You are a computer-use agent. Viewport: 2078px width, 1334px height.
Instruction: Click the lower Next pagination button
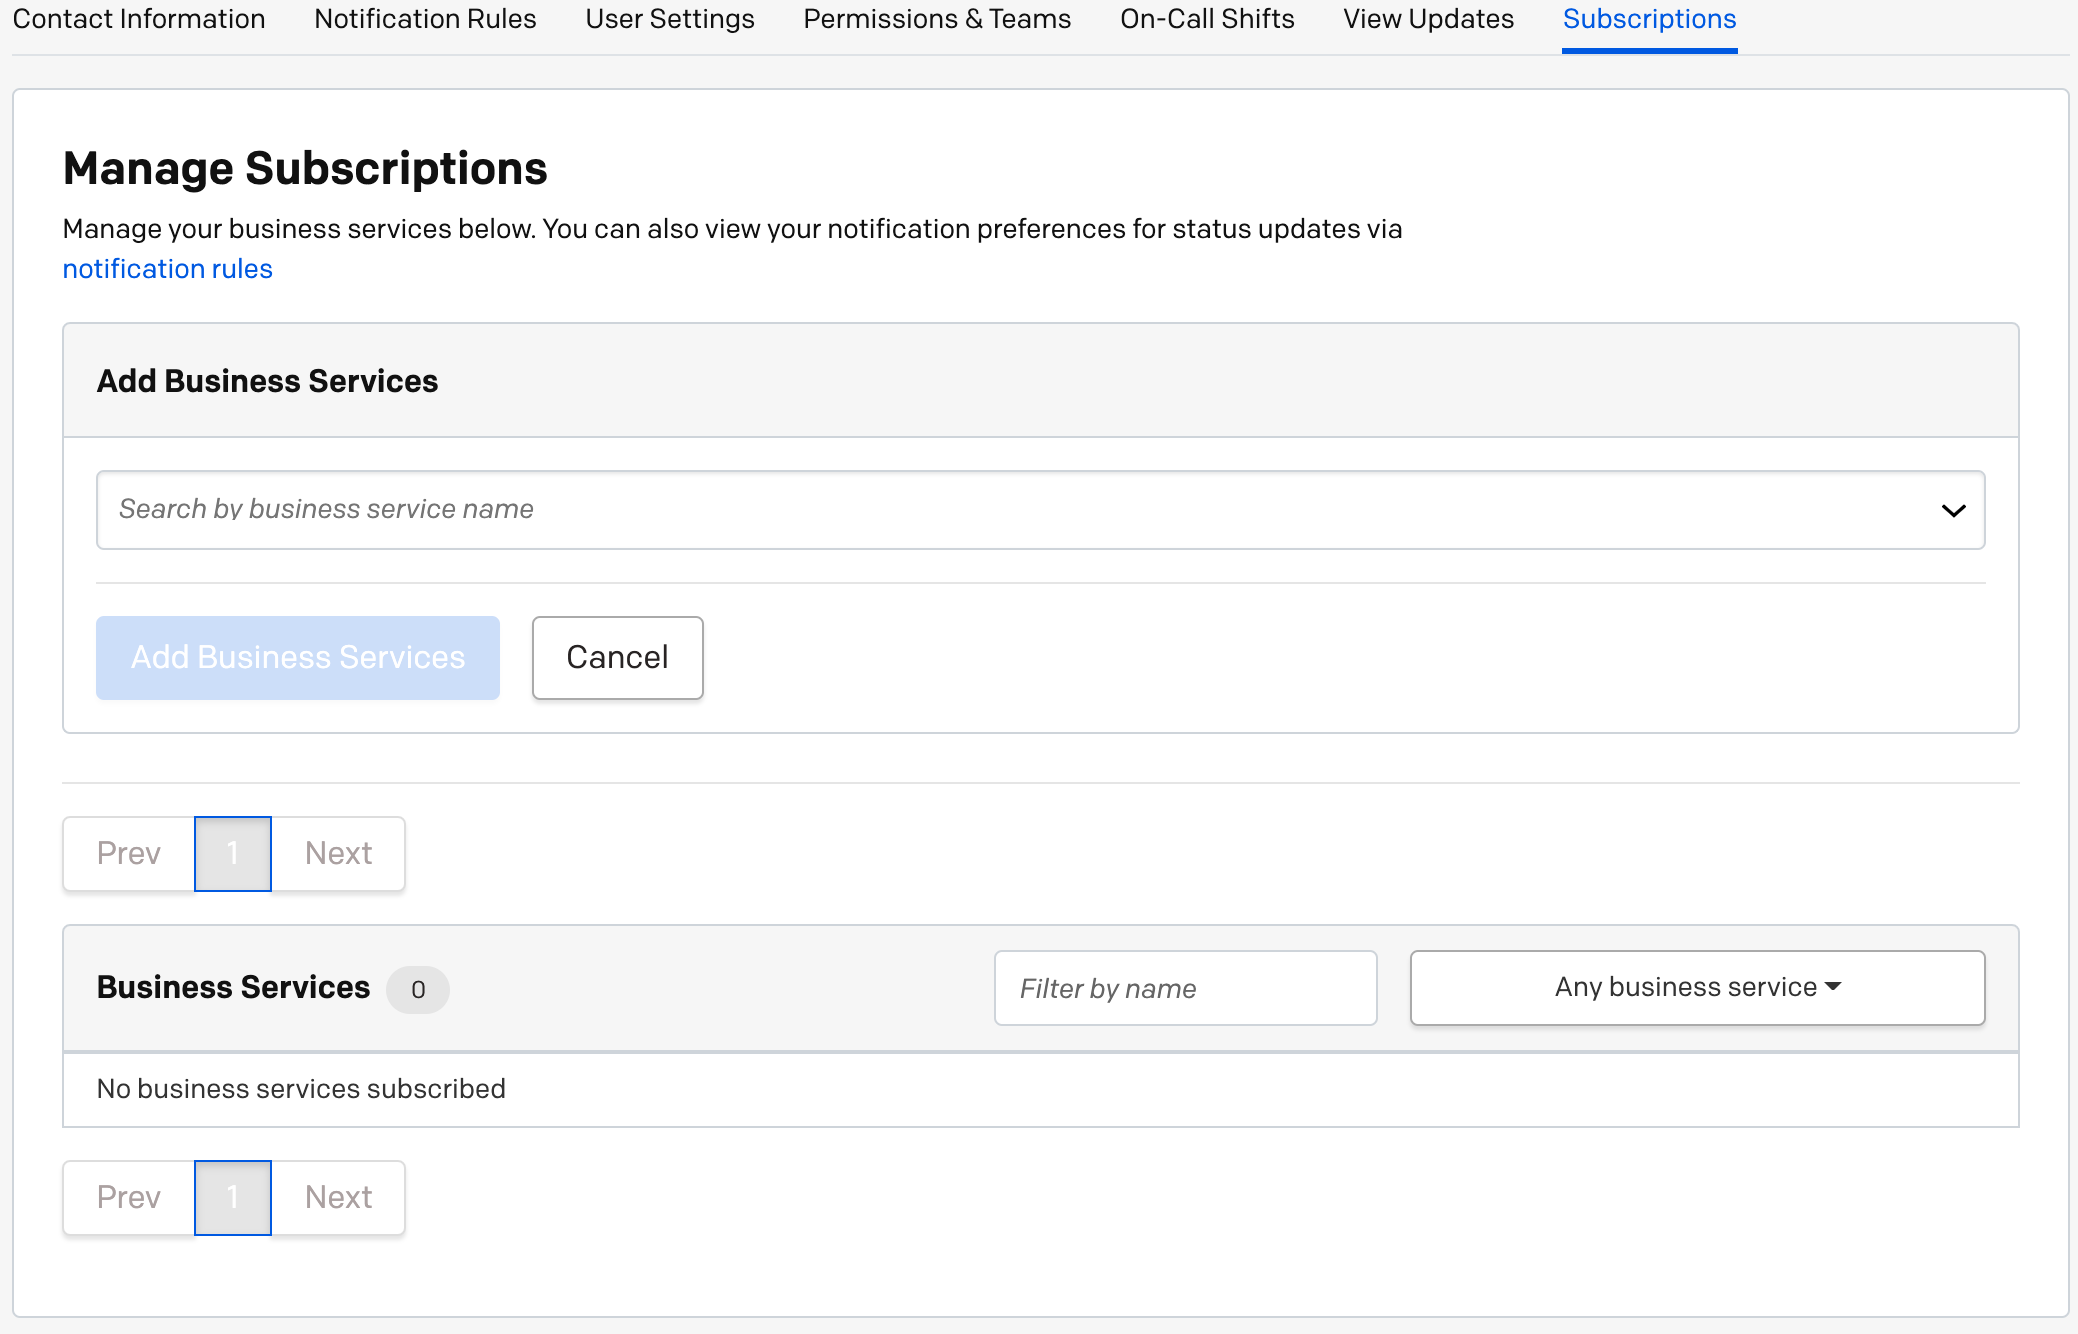(x=338, y=1198)
